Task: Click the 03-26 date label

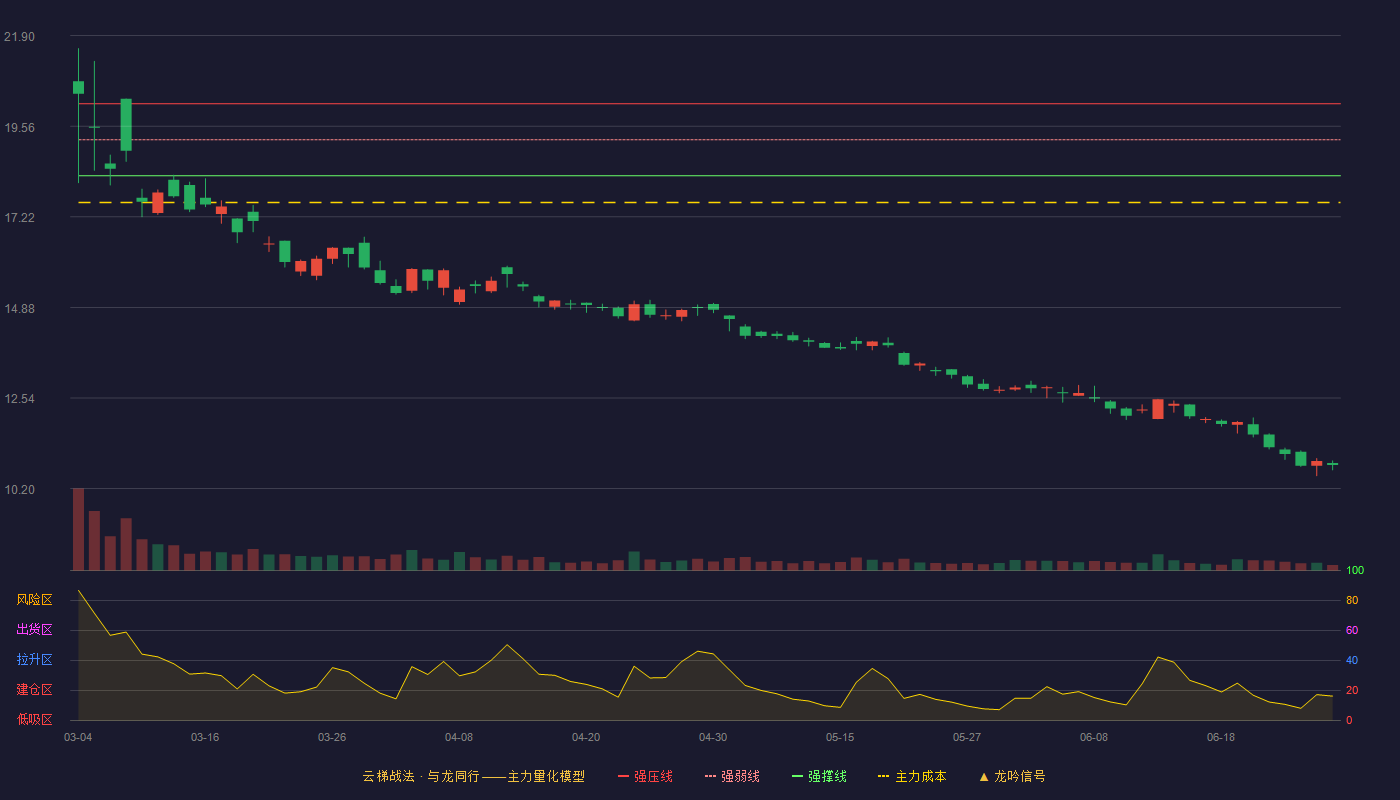Action: (x=332, y=737)
